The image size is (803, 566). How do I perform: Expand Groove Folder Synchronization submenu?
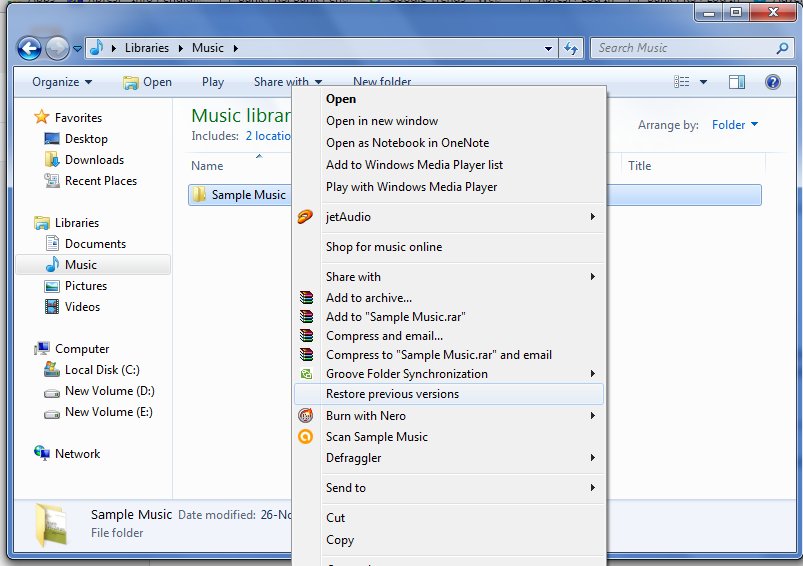point(450,373)
